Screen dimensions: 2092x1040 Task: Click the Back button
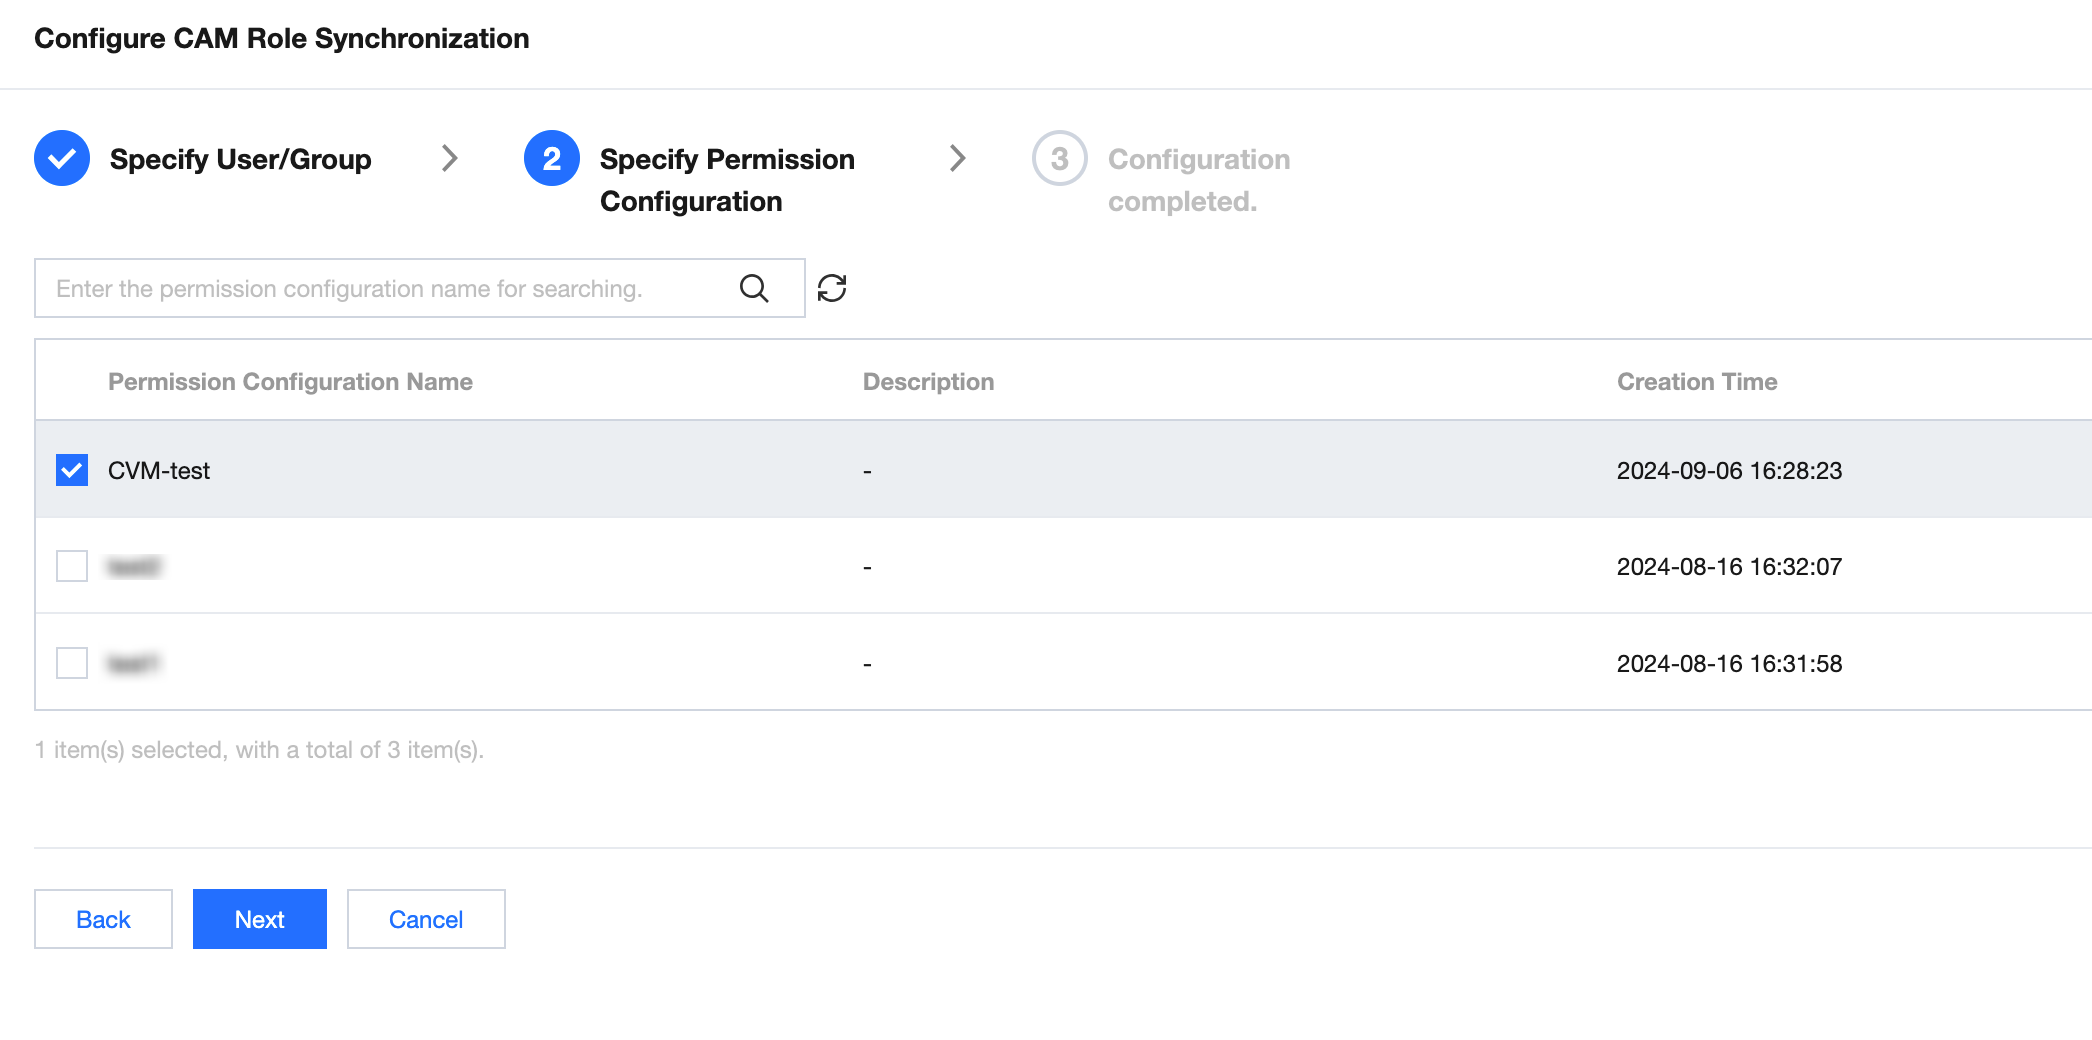tap(103, 919)
